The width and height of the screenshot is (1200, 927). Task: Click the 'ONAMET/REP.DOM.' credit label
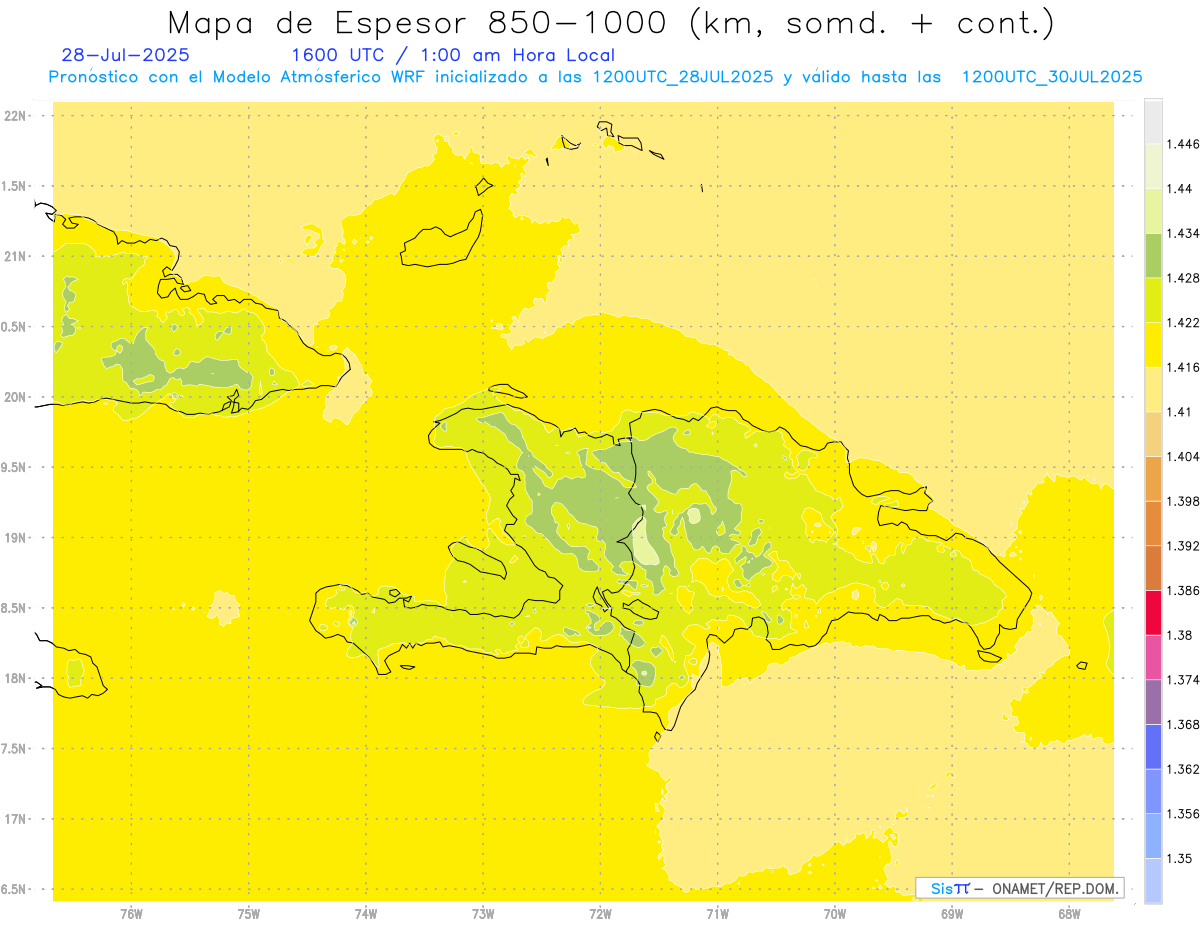(1055, 888)
